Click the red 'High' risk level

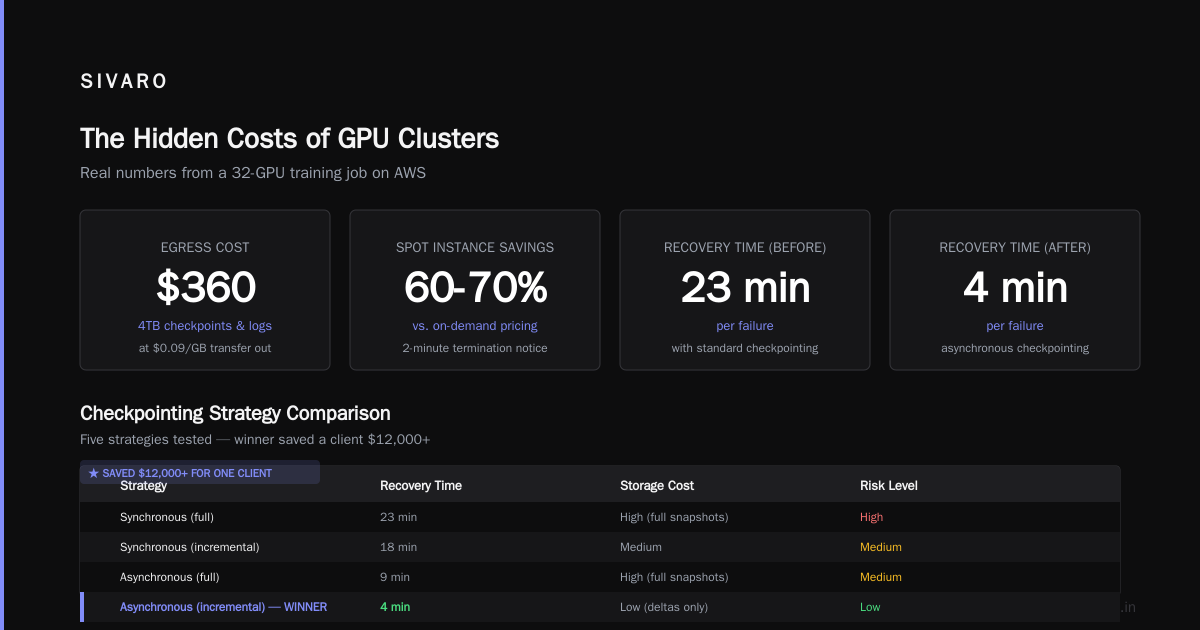(x=872, y=517)
